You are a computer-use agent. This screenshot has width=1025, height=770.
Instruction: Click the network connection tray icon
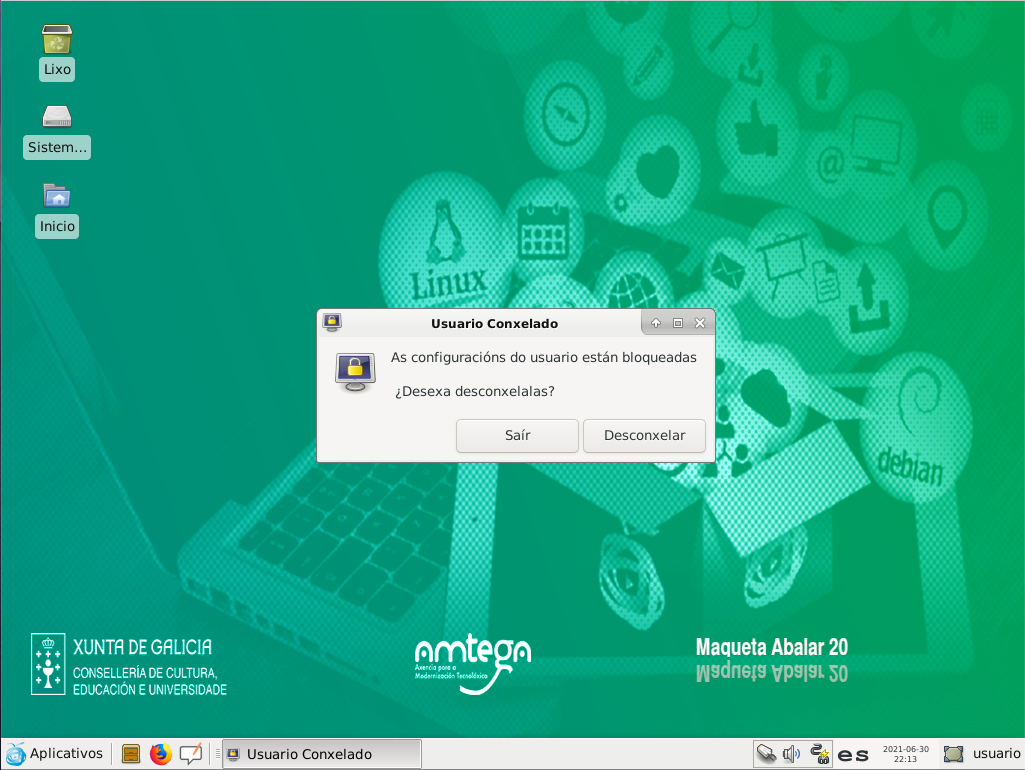coord(820,754)
